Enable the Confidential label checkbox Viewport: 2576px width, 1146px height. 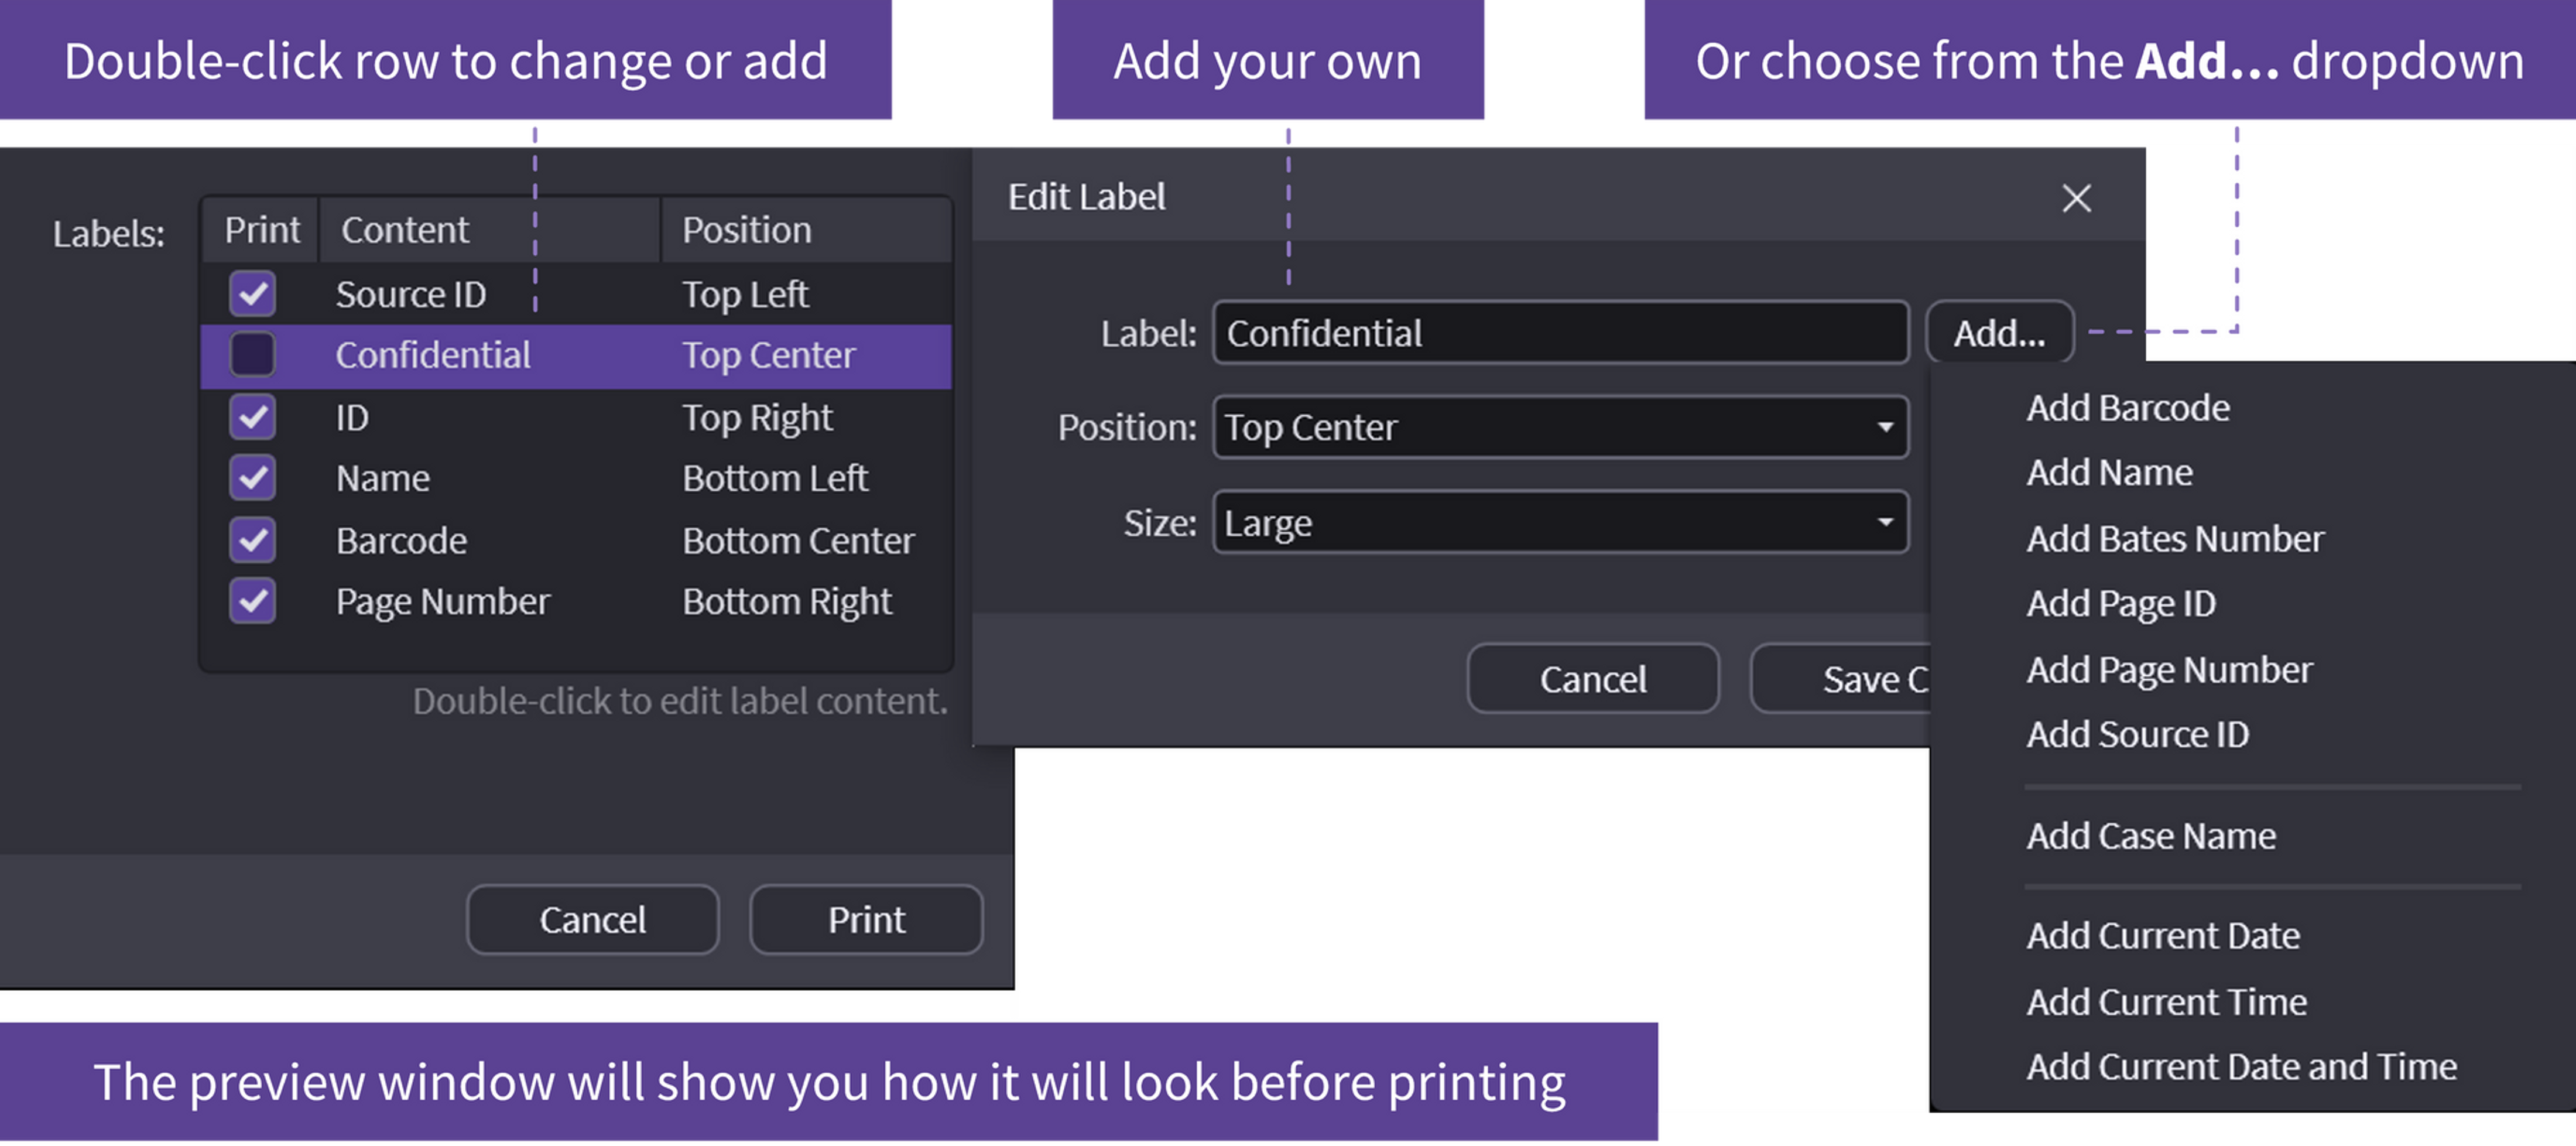(x=252, y=355)
